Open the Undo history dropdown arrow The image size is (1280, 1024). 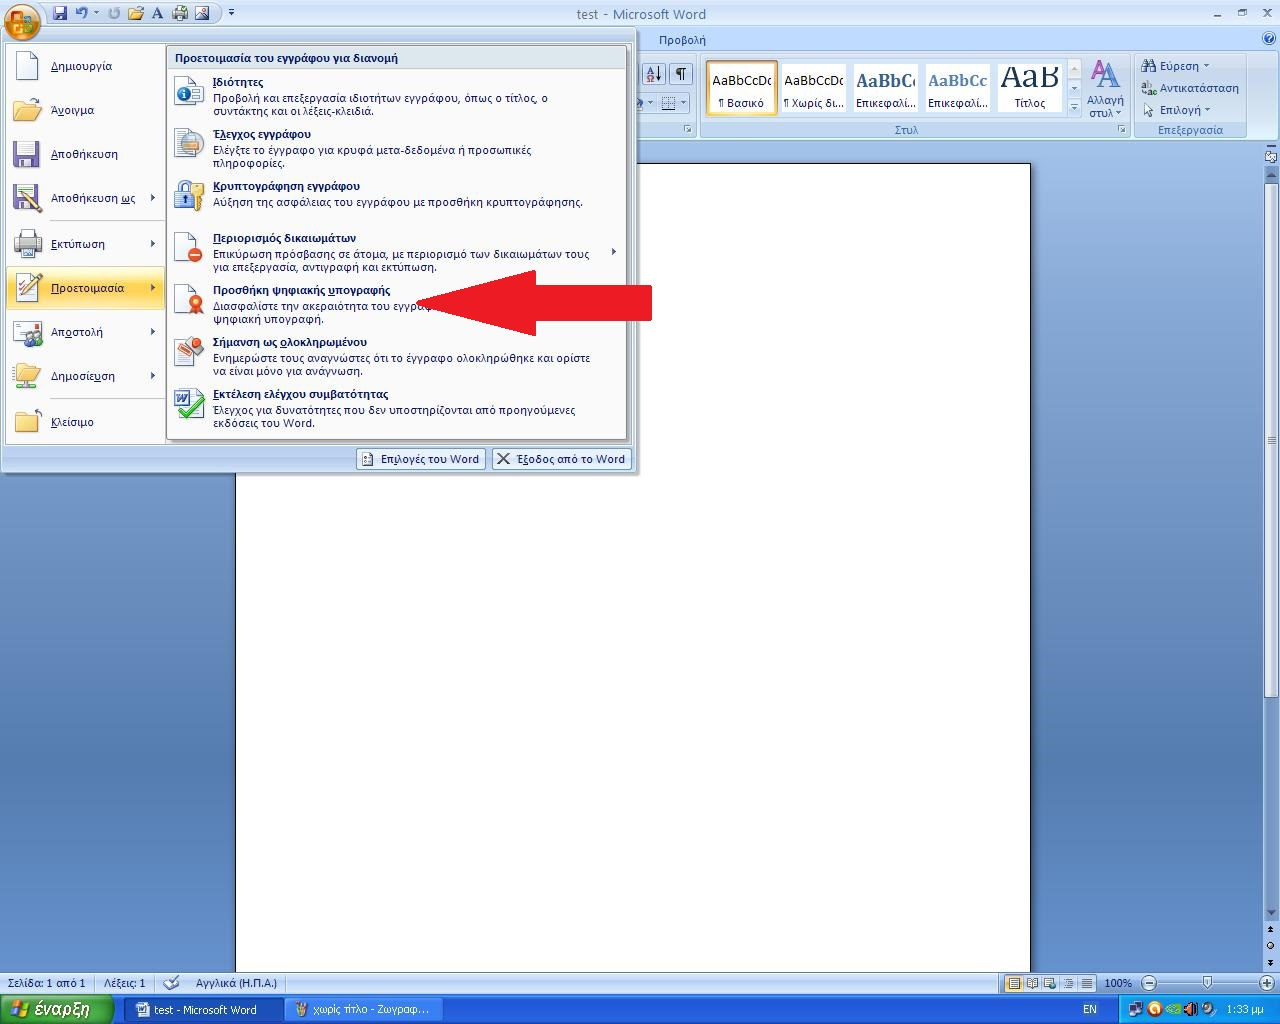click(x=96, y=13)
